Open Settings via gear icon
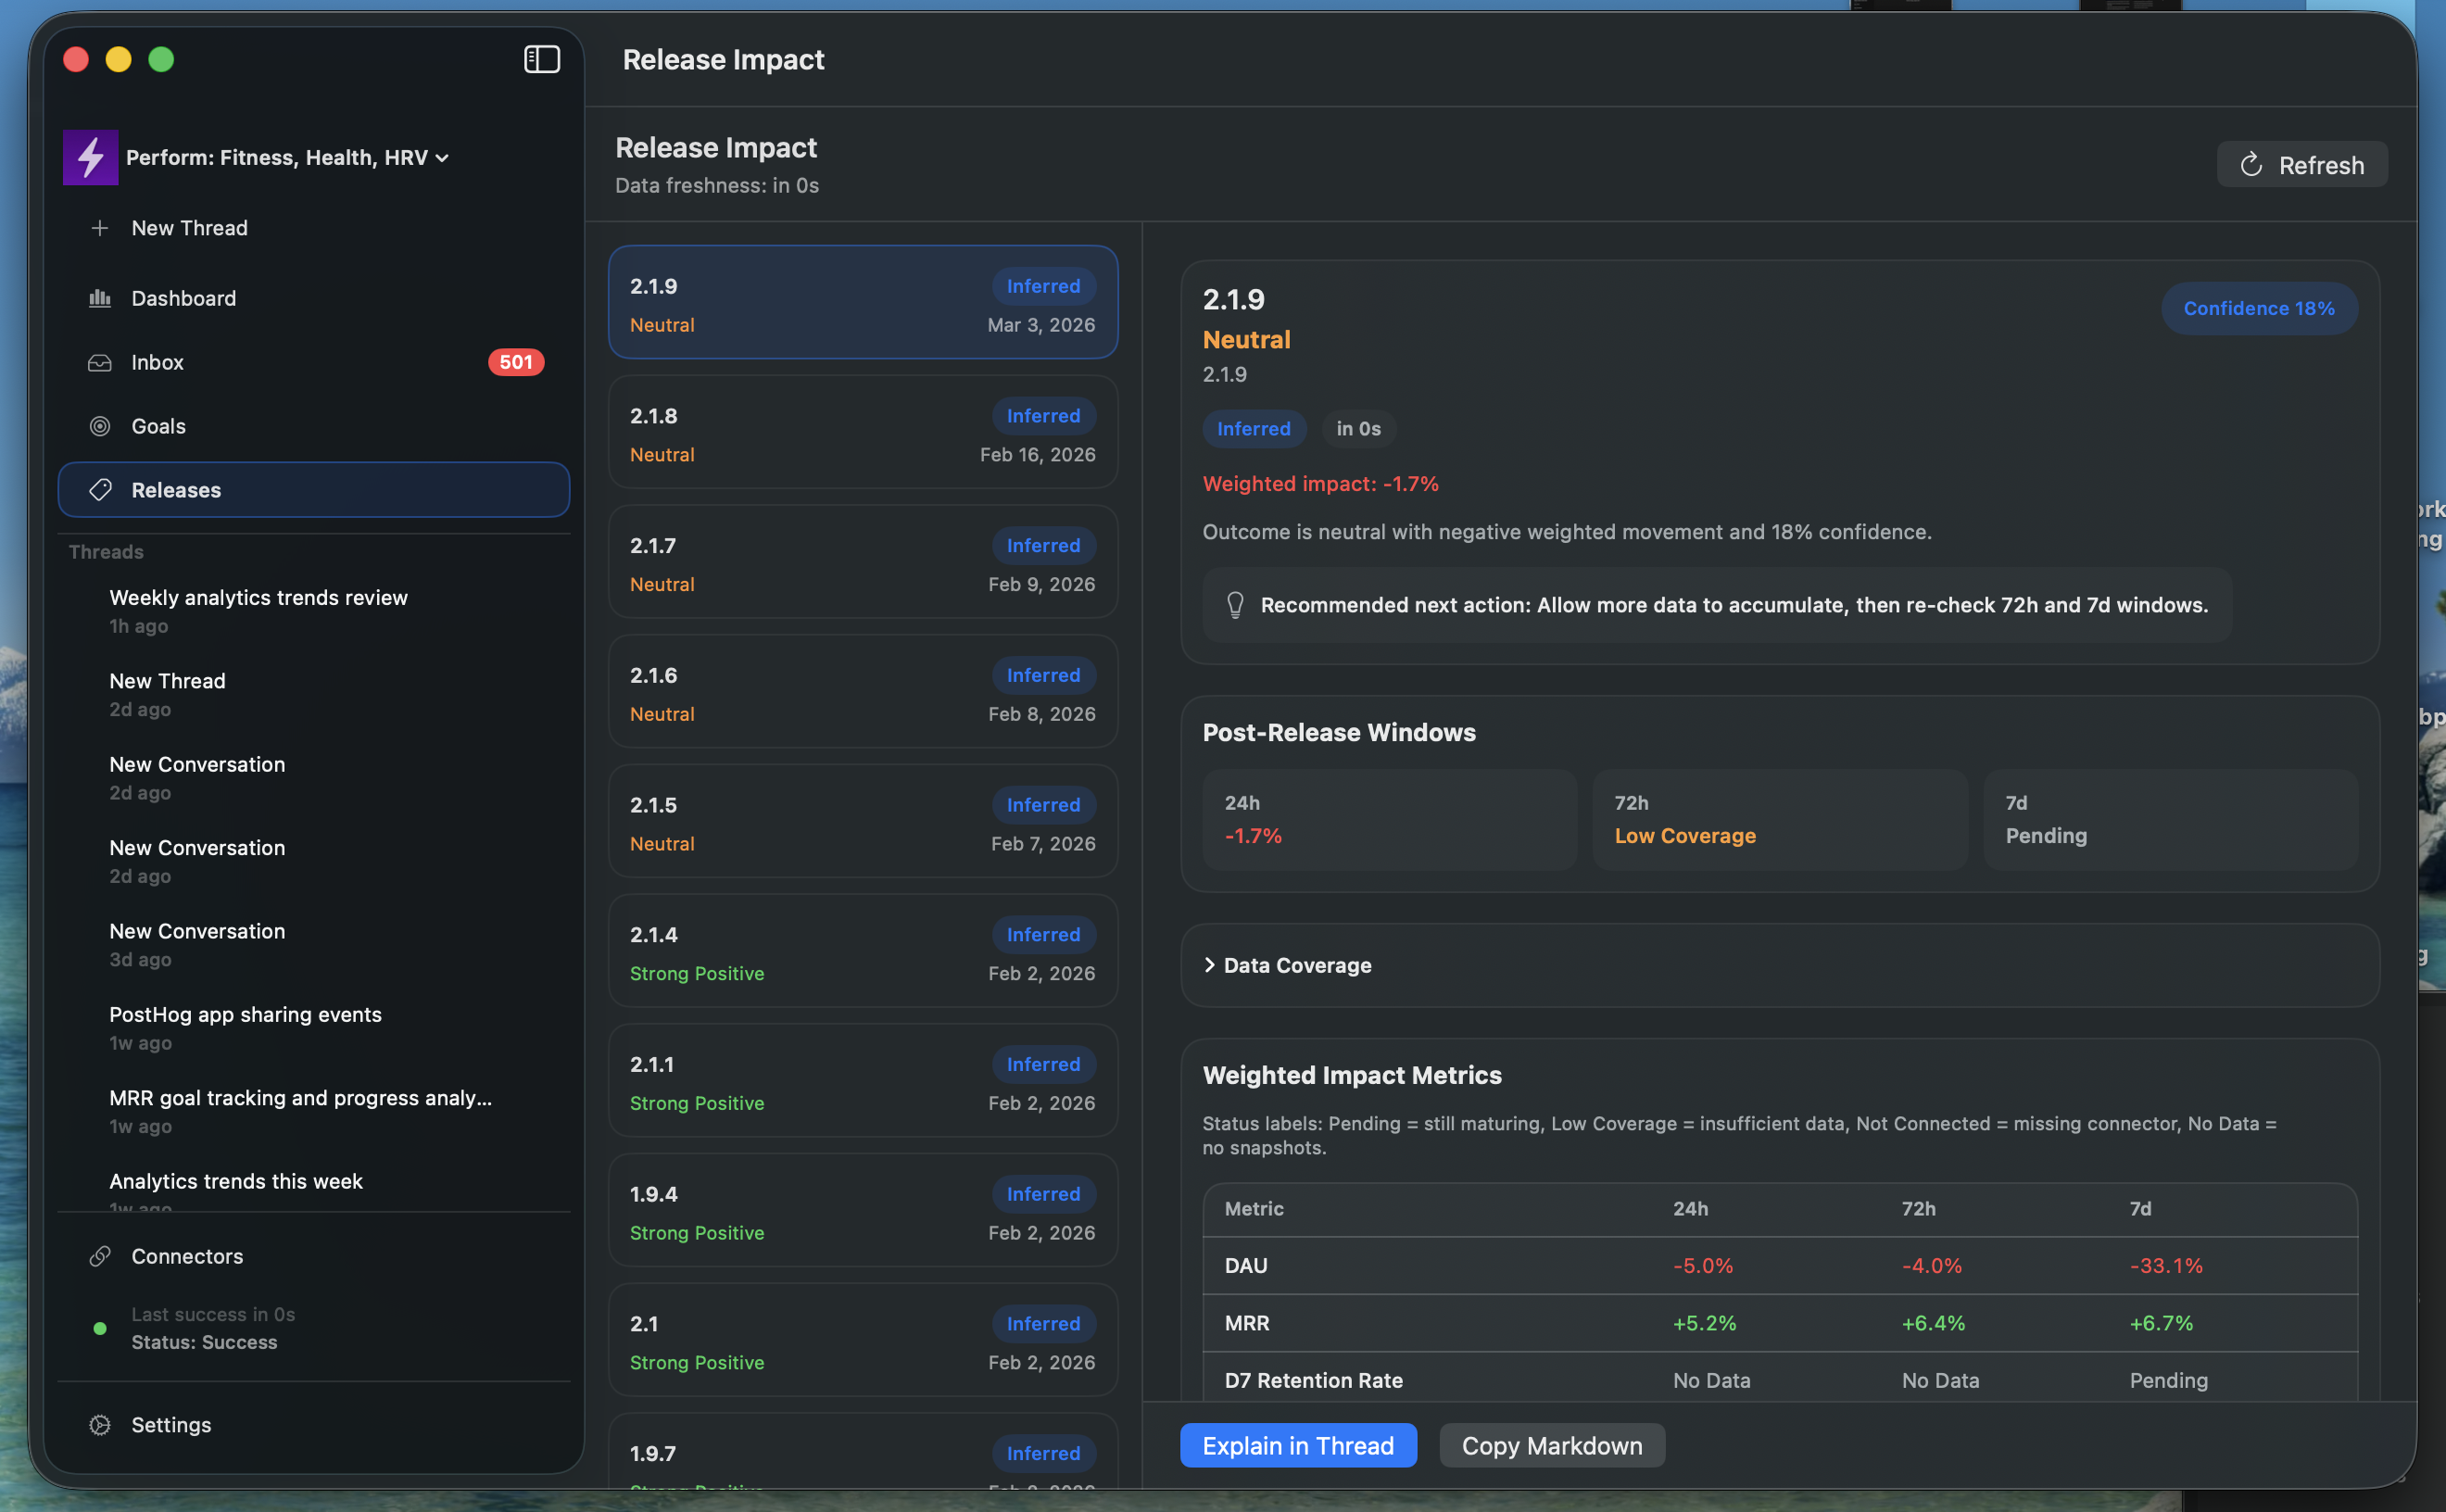This screenshot has height=1512, width=2446. pos(100,1424)
